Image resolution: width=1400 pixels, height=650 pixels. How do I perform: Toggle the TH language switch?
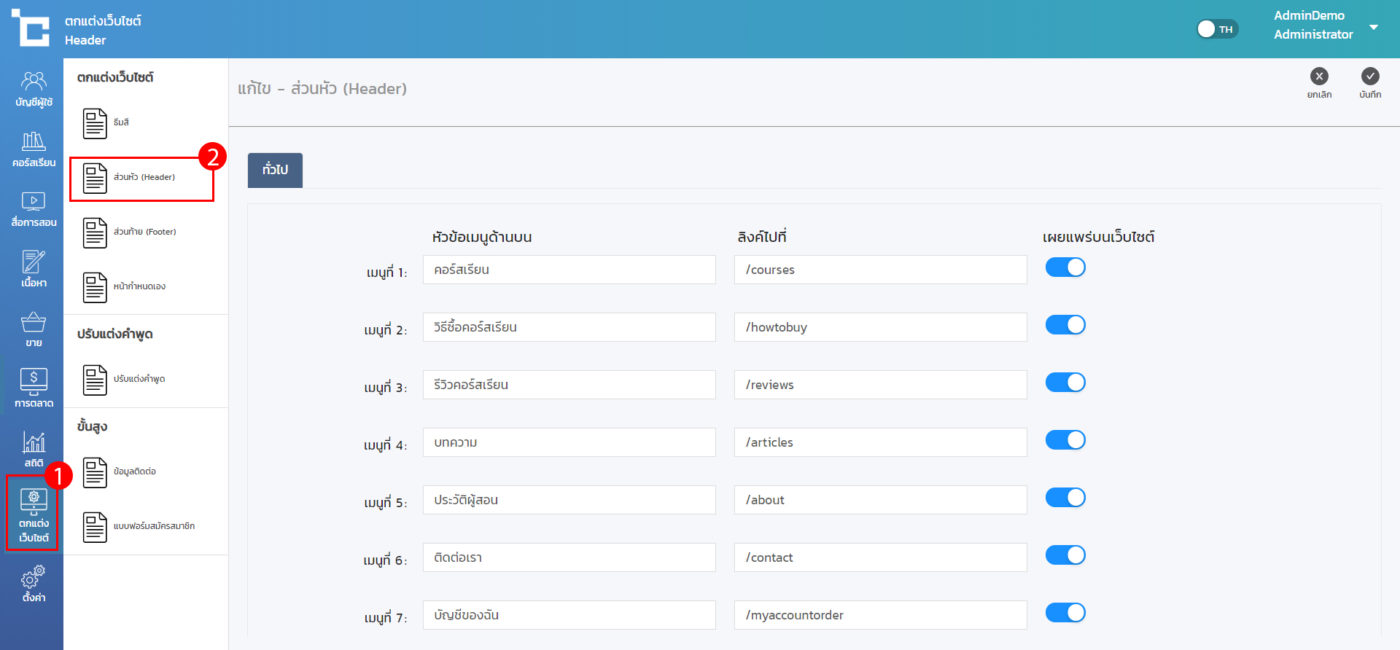[x=1217, y=29]
